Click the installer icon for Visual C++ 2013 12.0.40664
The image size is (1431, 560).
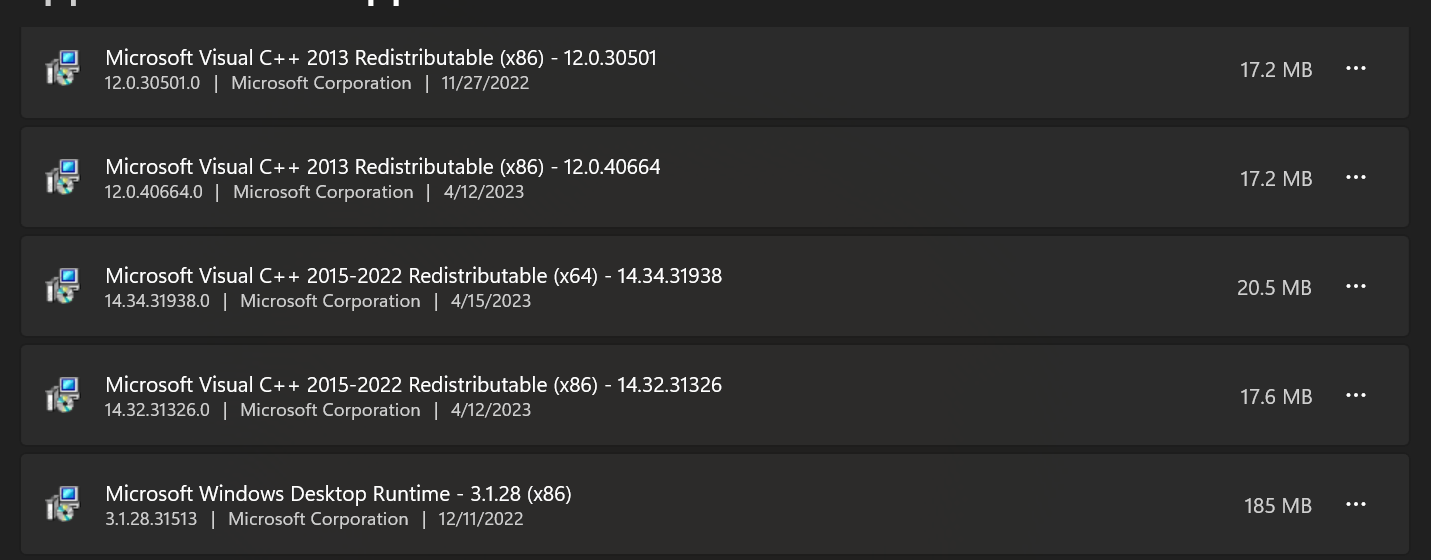[63, 178]
